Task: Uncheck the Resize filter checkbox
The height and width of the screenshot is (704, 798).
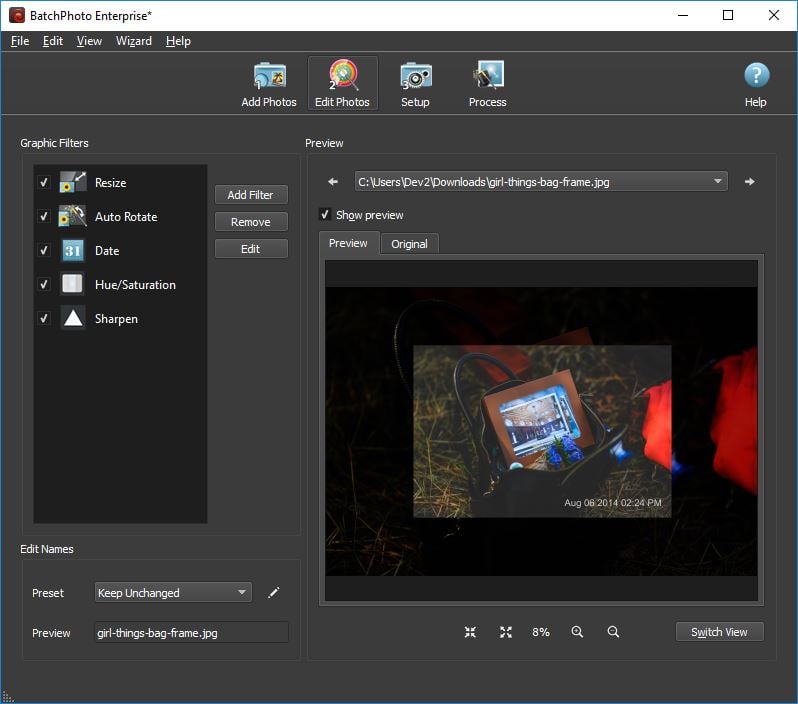Action: point(44,183)
